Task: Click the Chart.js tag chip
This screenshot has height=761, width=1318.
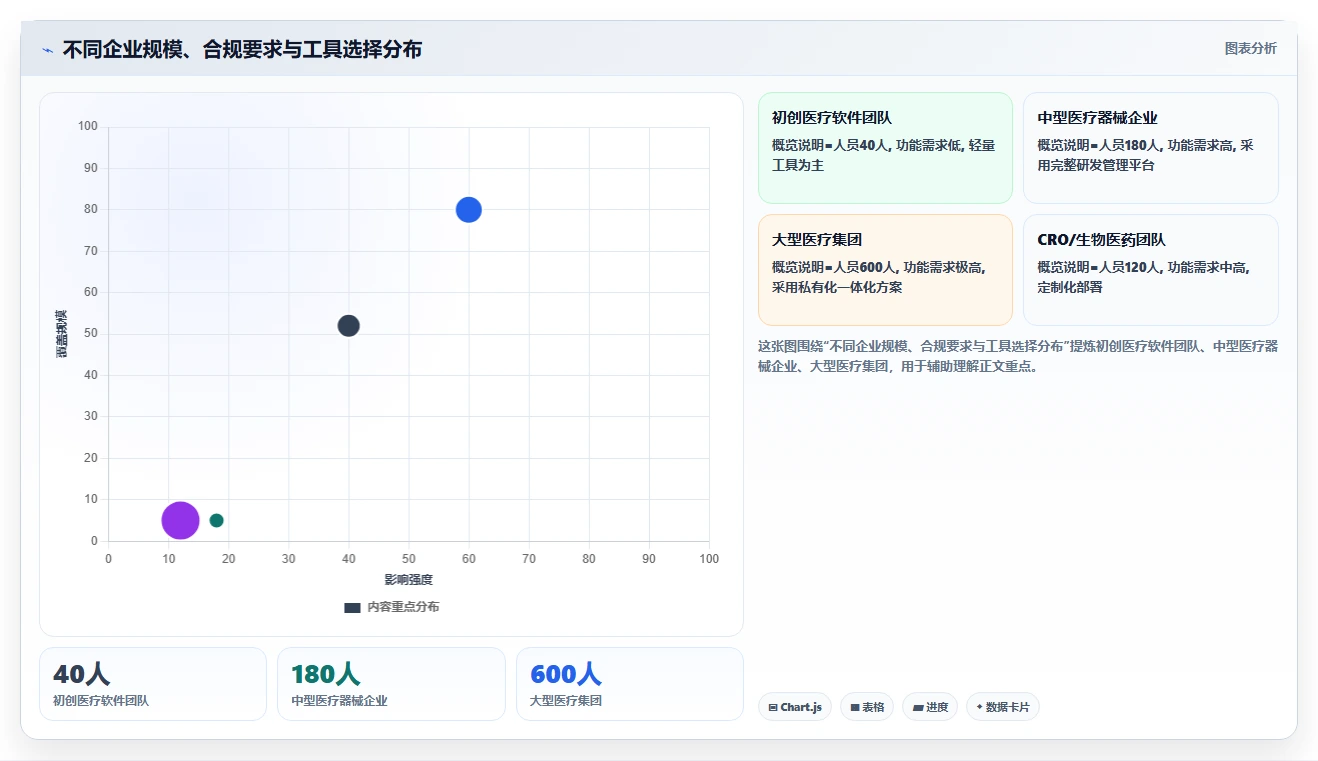Action: [795, 707]
